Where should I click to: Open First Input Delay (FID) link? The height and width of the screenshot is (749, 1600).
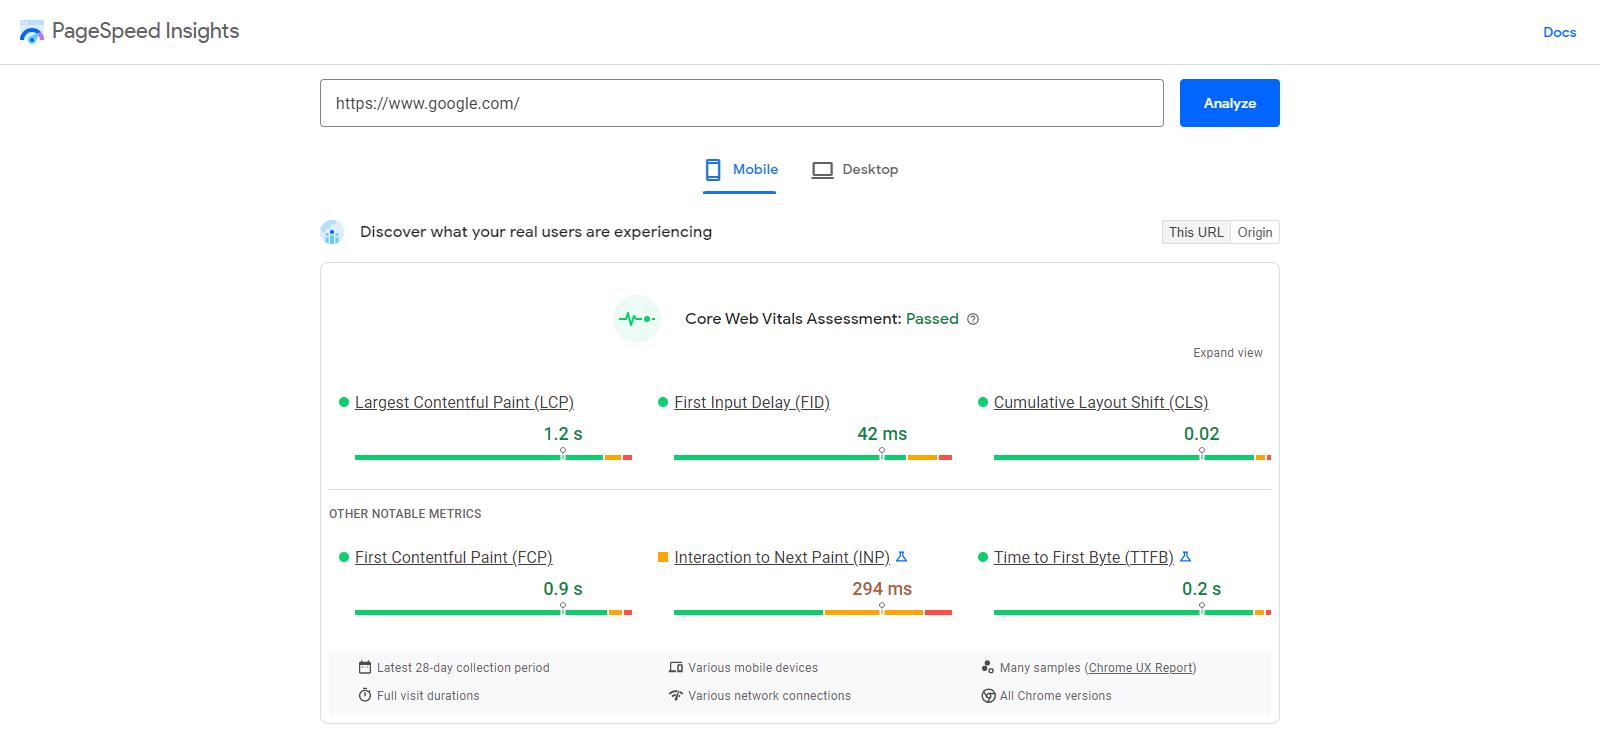752,402
